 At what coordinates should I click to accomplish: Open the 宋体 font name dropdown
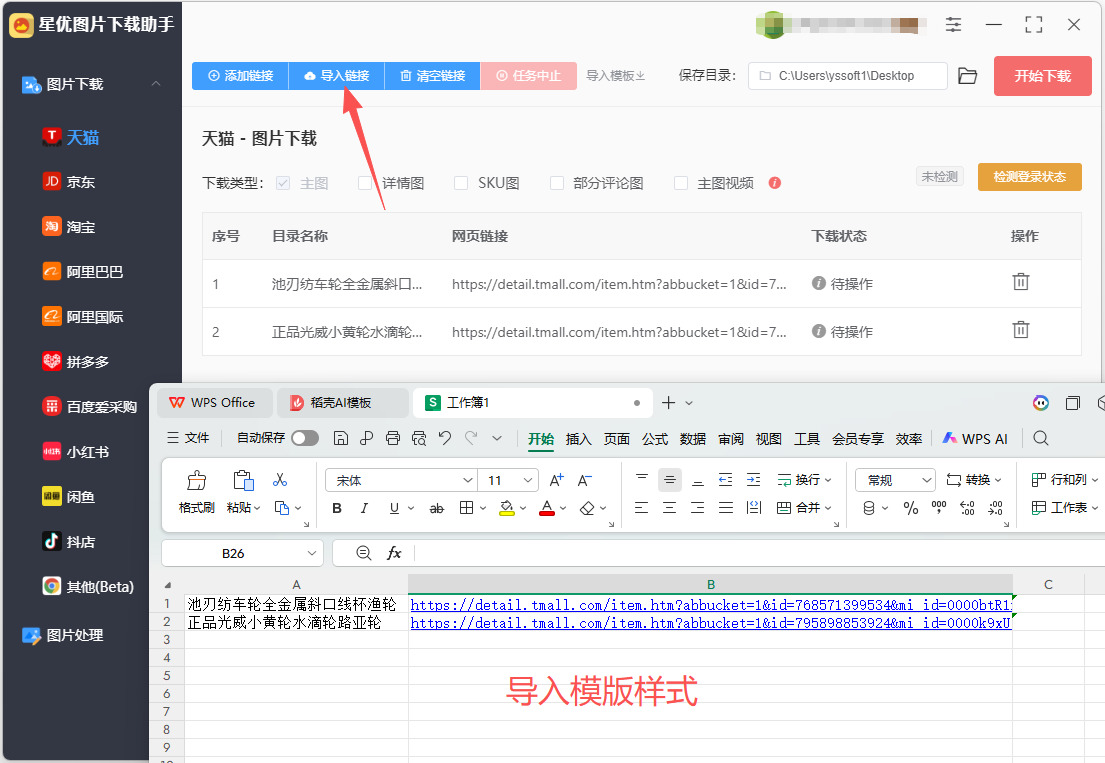coord(467,480)
